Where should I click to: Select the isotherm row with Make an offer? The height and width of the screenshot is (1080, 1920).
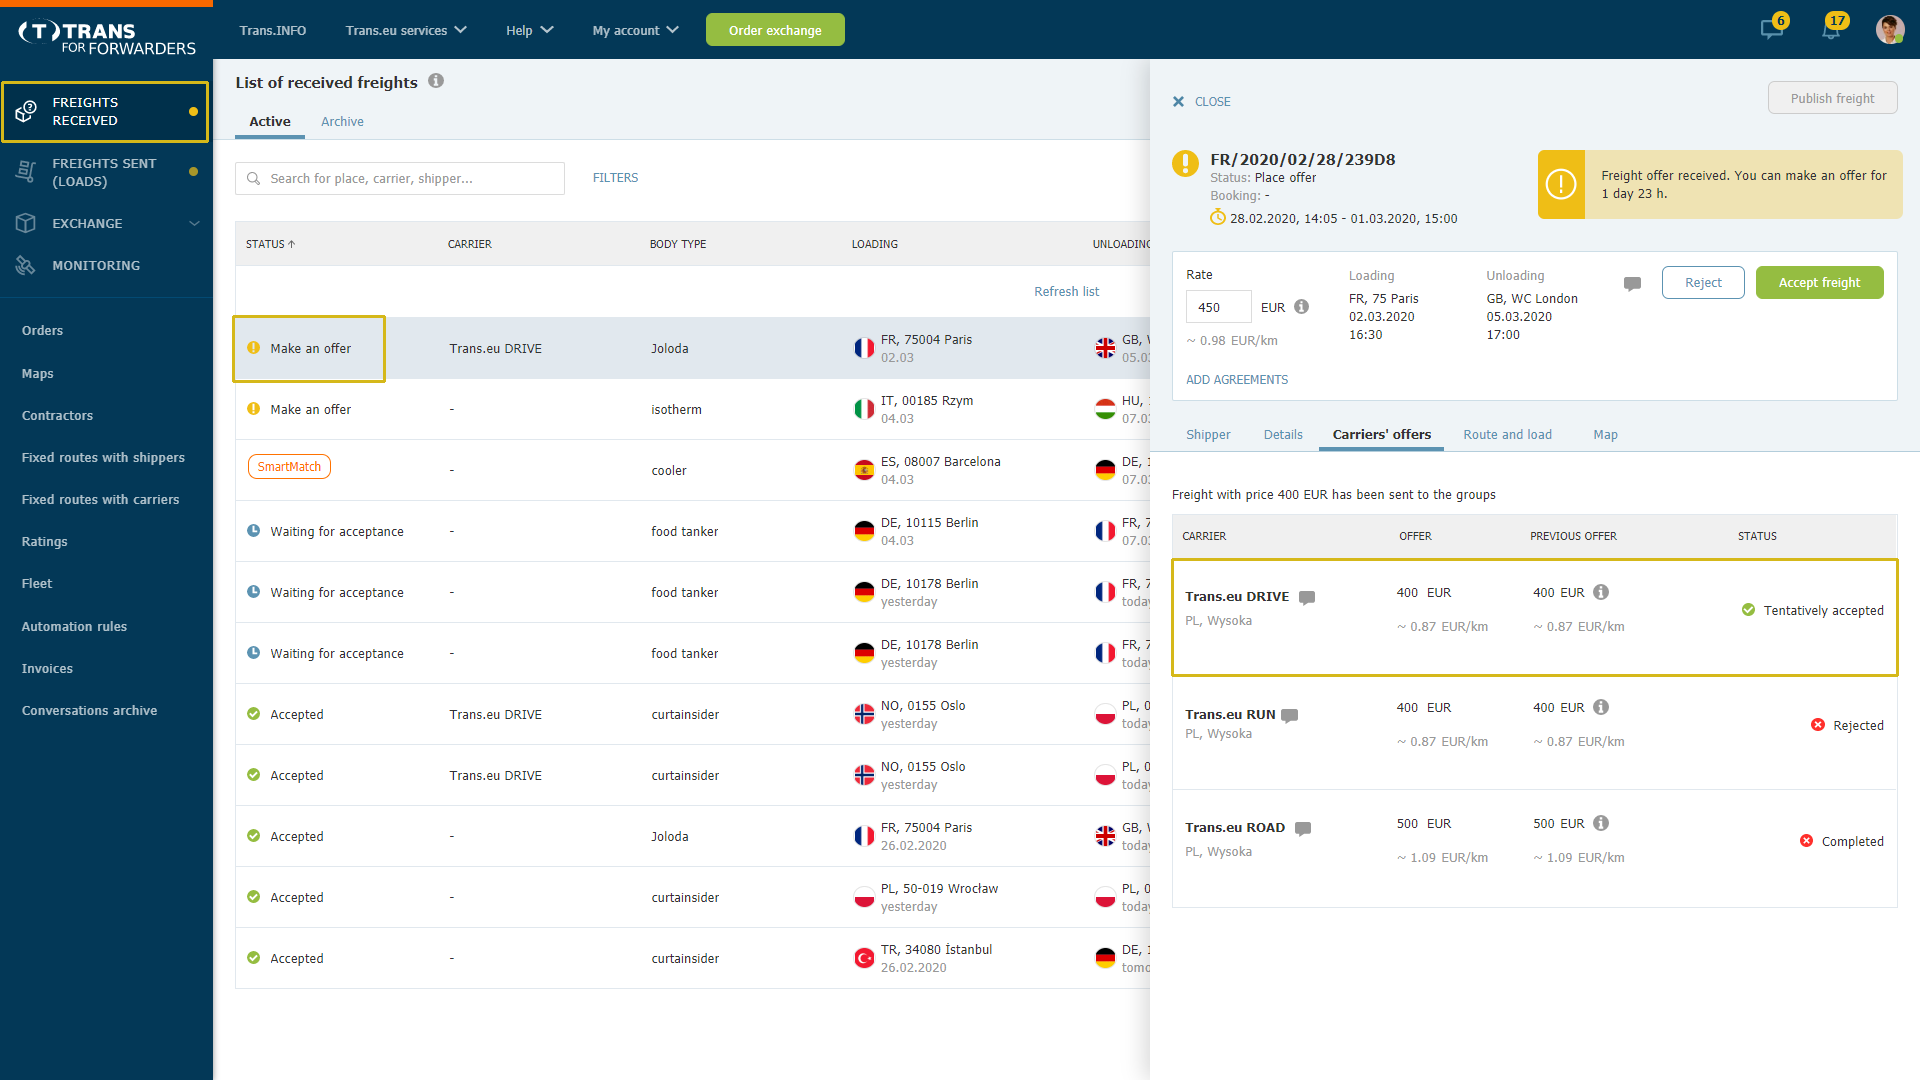click(692, 409)
